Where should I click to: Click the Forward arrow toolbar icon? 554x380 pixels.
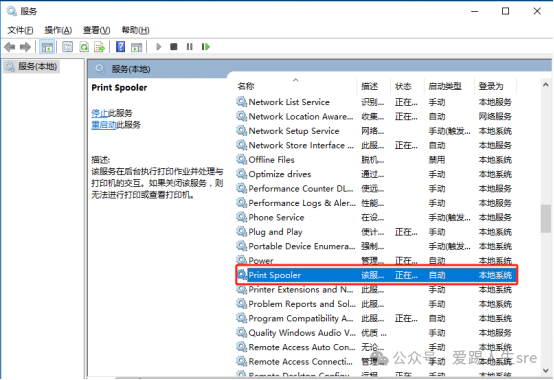(25, 47)
